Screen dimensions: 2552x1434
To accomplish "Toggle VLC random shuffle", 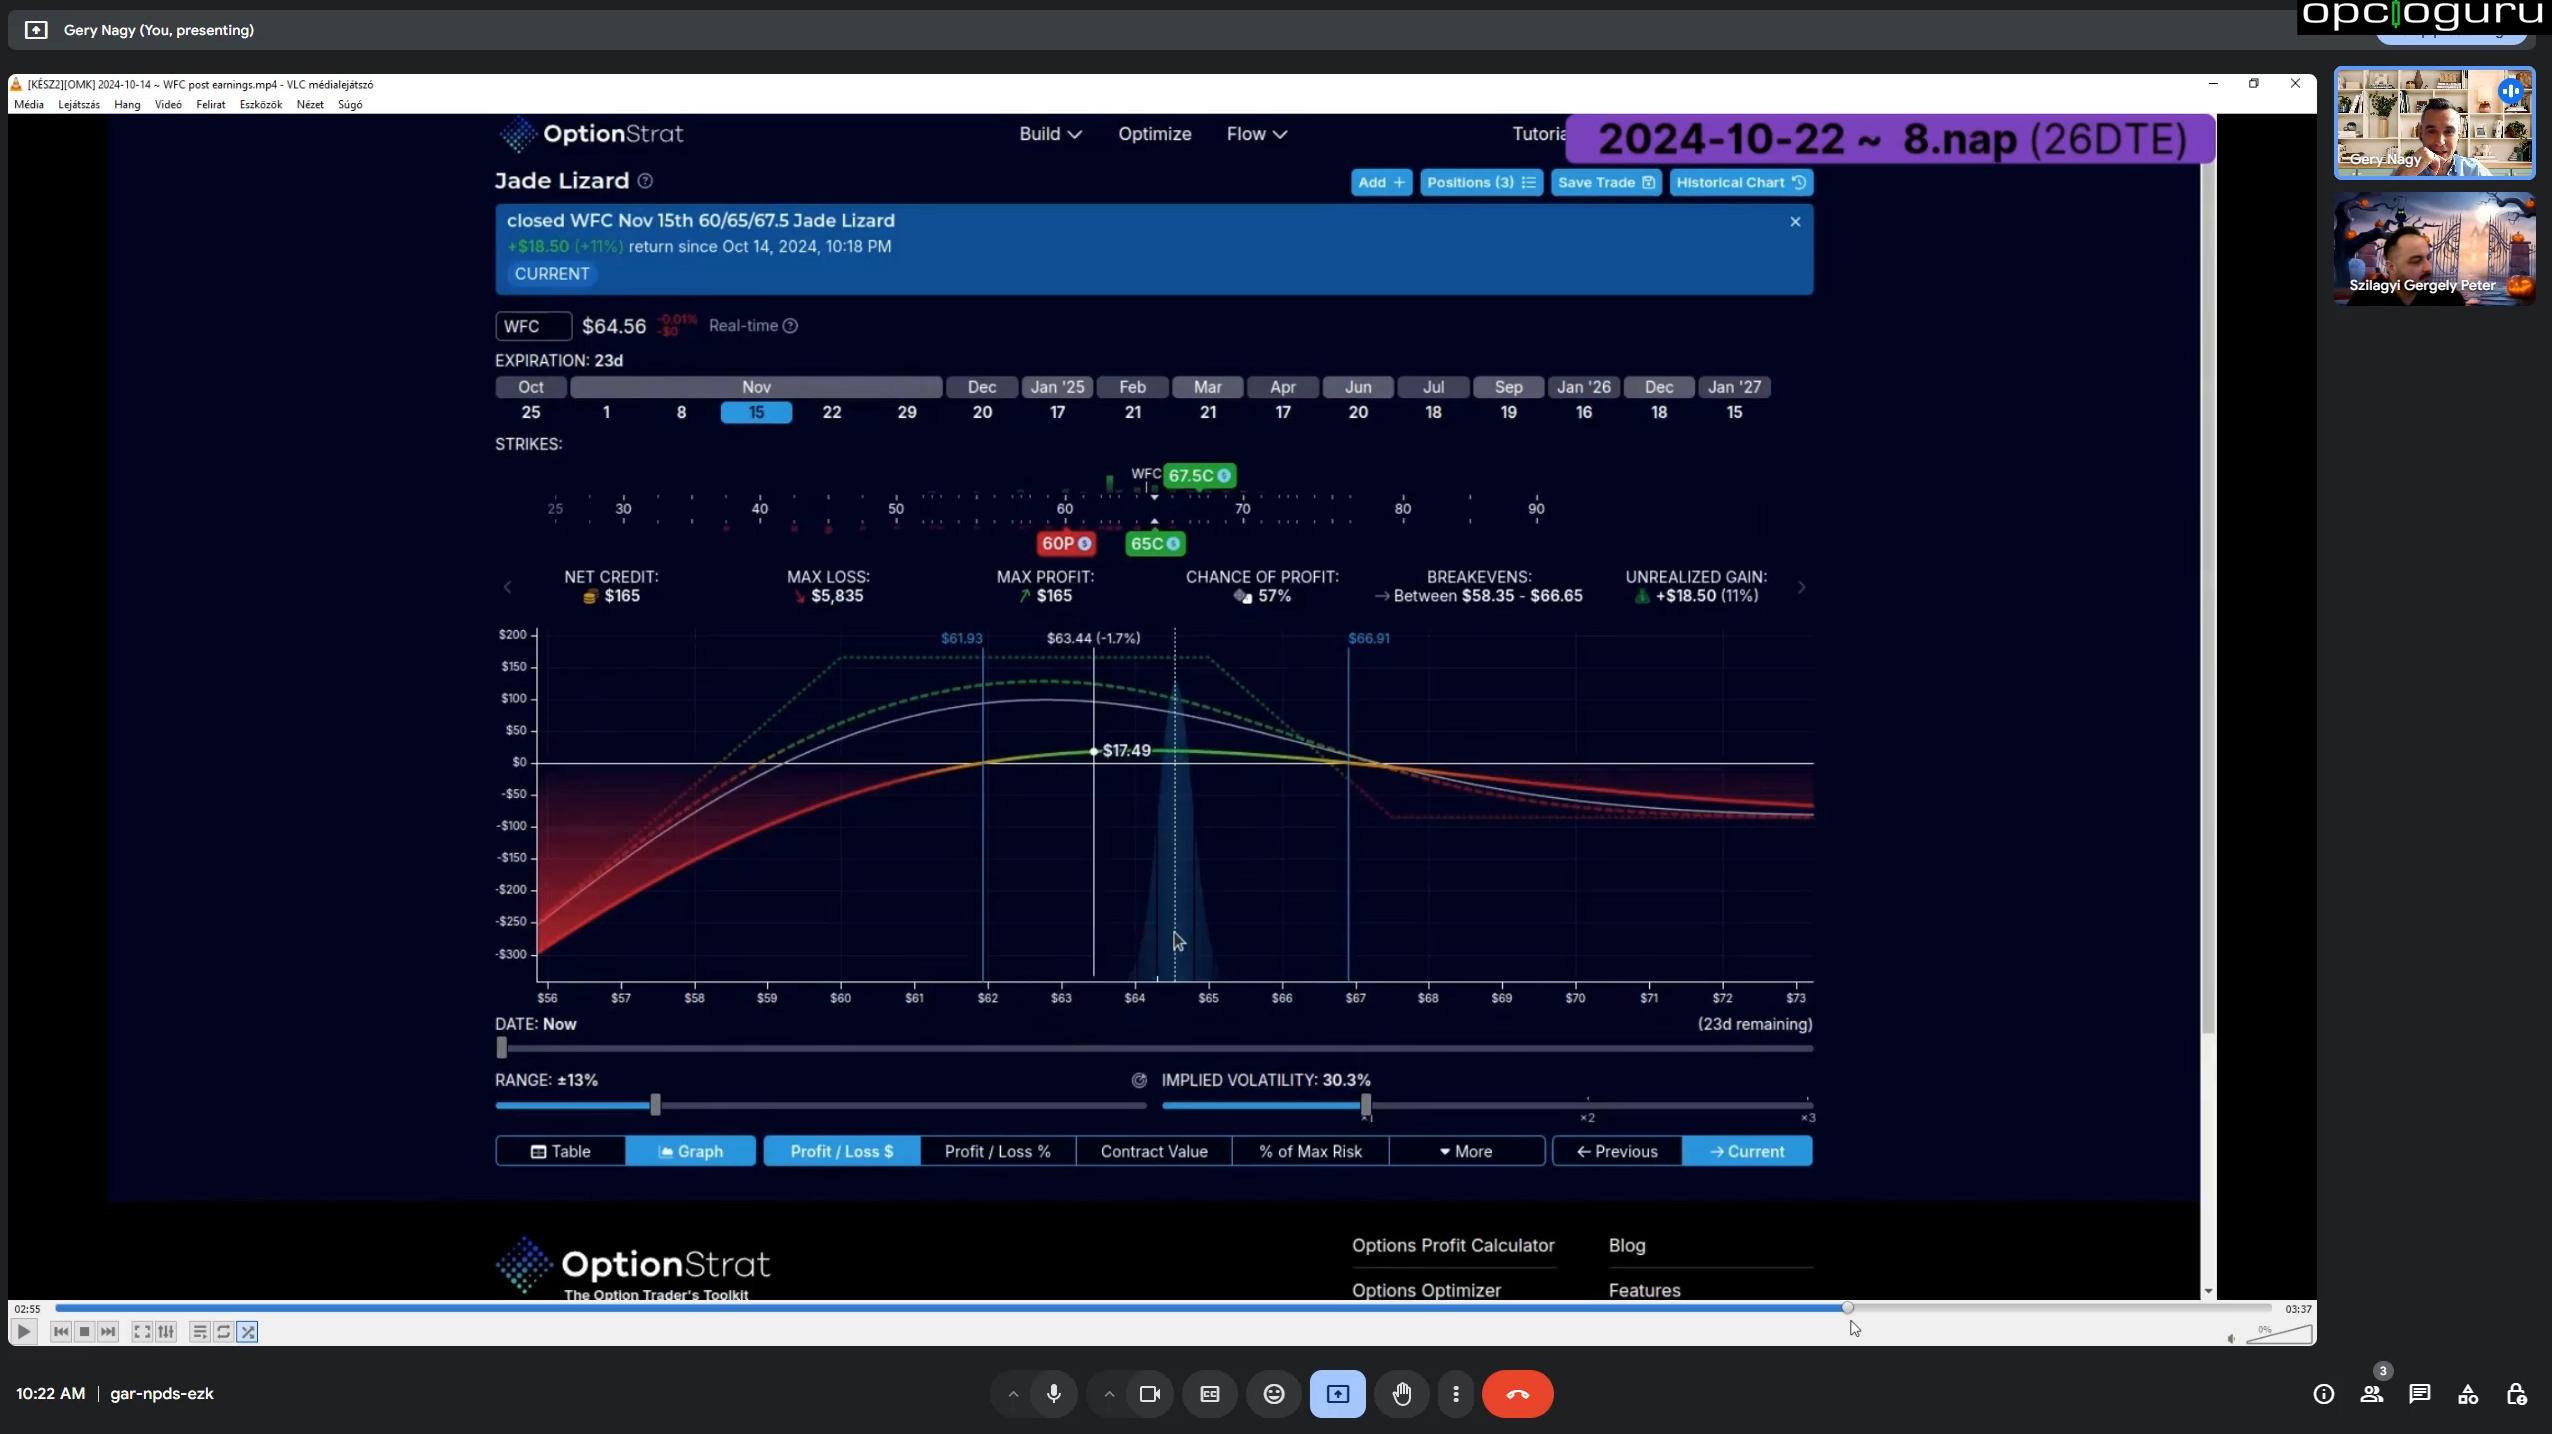I will click(x=248, y=1331).
